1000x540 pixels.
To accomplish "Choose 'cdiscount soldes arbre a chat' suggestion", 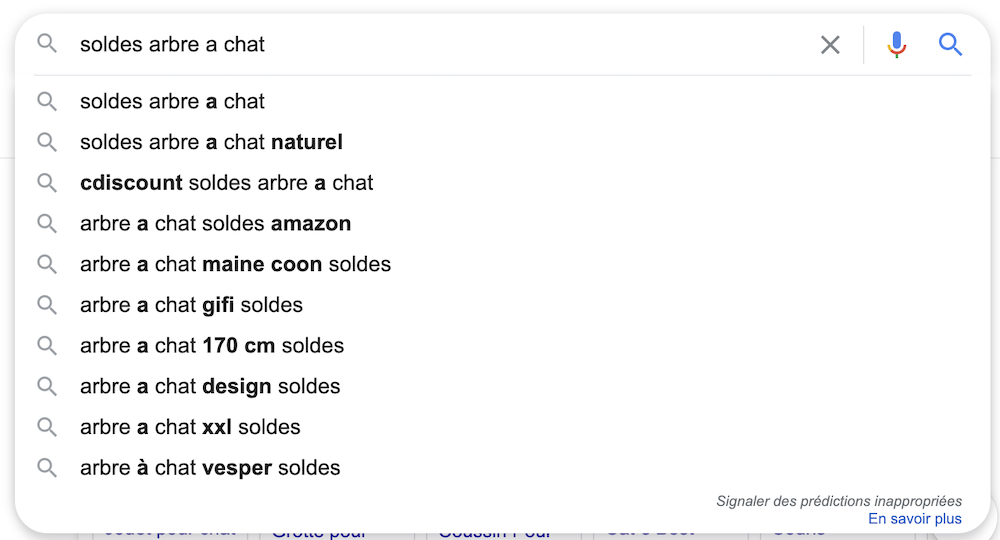I will [x=503, y=182].
